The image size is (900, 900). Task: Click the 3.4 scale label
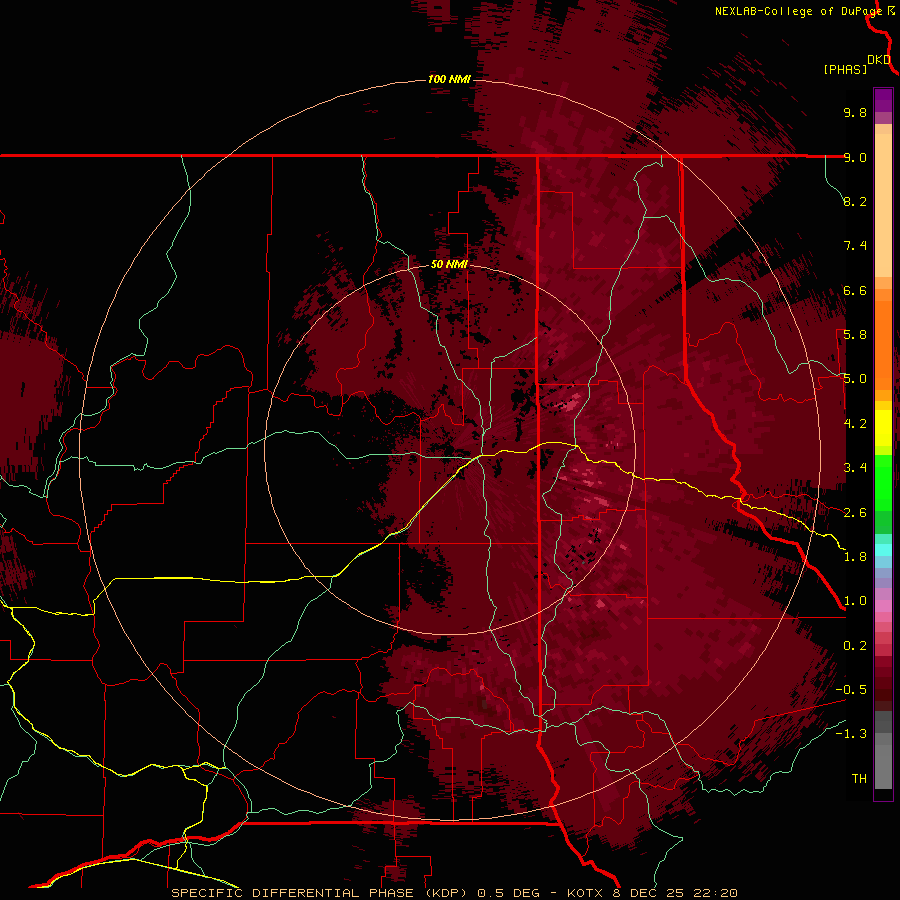click(855, 468)
